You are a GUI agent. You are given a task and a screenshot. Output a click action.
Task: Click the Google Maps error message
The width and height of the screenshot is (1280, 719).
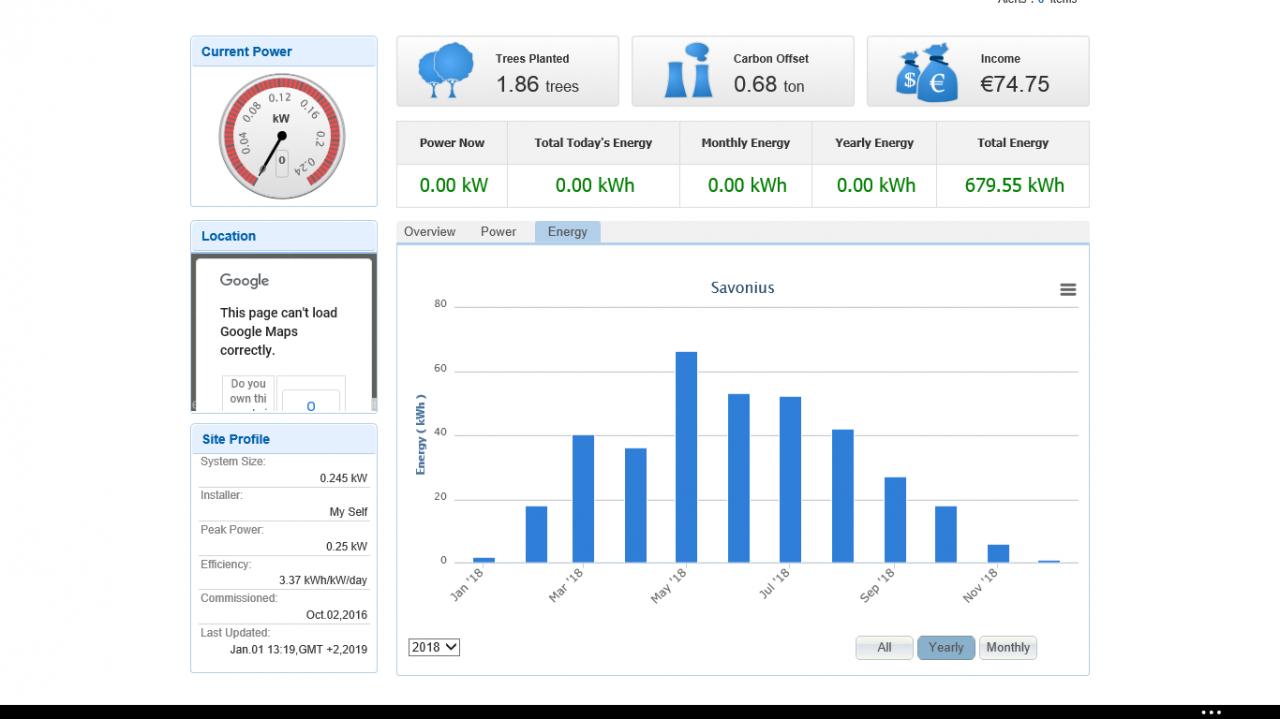(x=279, y=332)
